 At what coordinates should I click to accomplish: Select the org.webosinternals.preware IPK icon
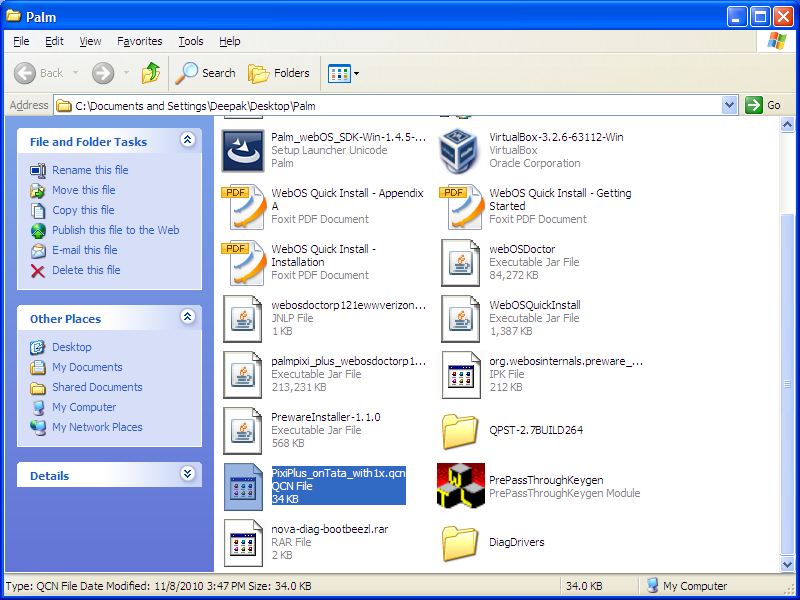pyautogui.click(x=461, y=375)
